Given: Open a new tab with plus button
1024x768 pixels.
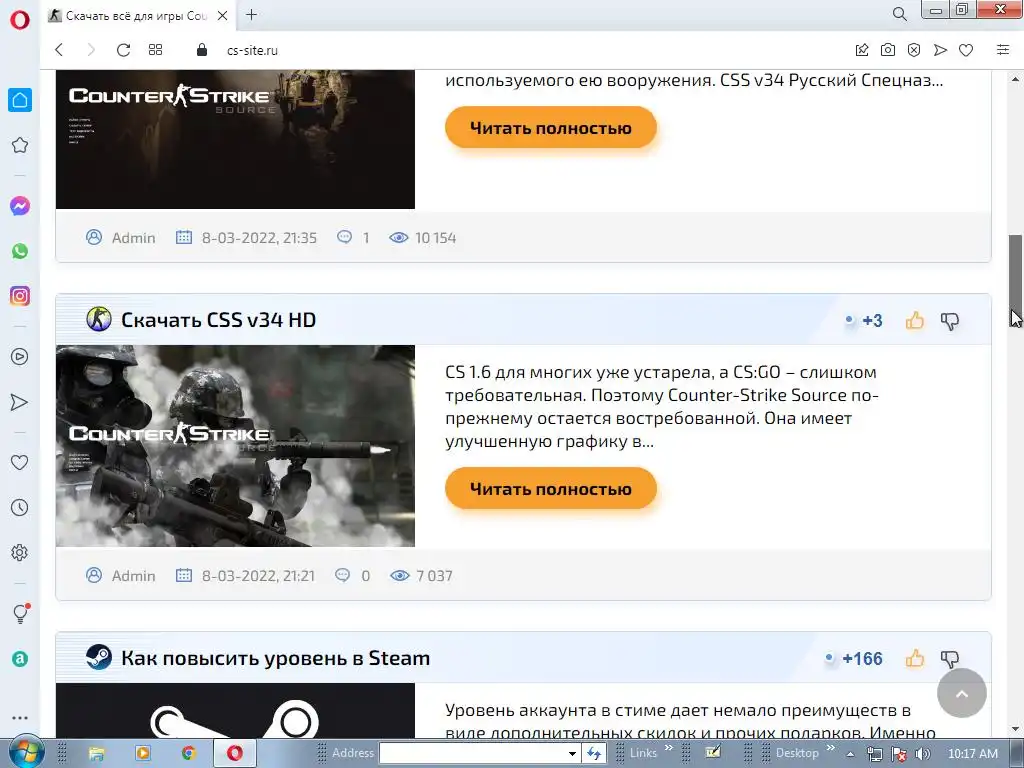Looking at the screenshot, I should pyautogui.click(x=251, y=14).
